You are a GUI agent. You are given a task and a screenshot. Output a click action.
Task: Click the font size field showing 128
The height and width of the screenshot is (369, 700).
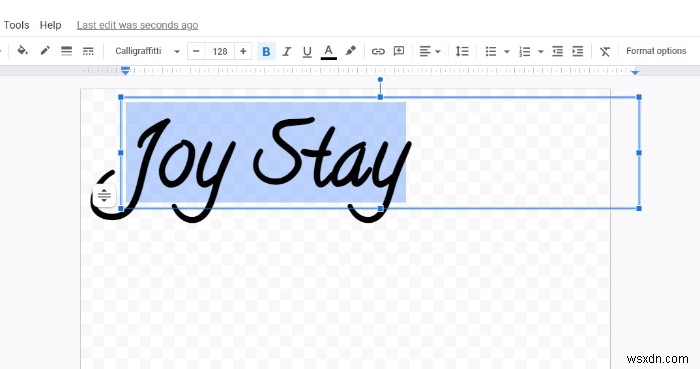(x=220, y=51)
